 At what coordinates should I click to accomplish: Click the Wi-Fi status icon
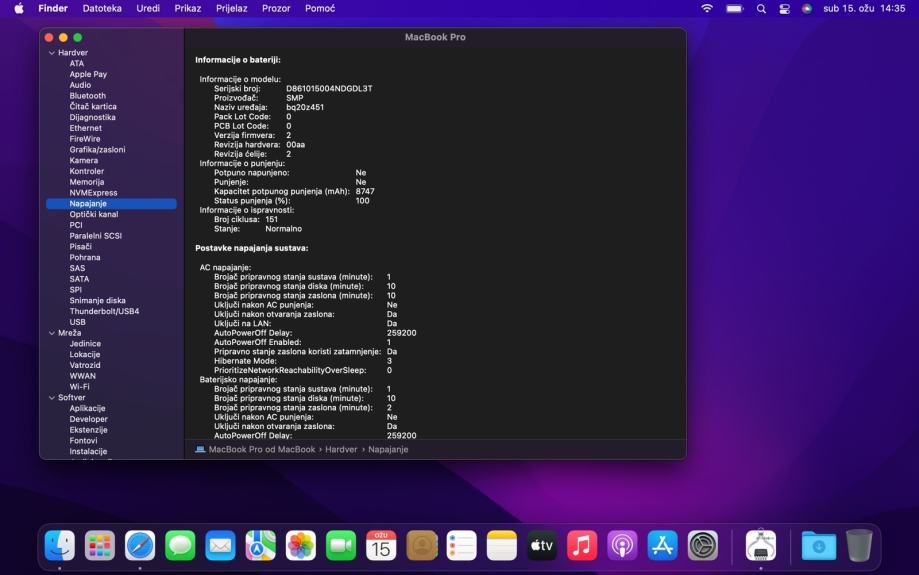point(707,8)
